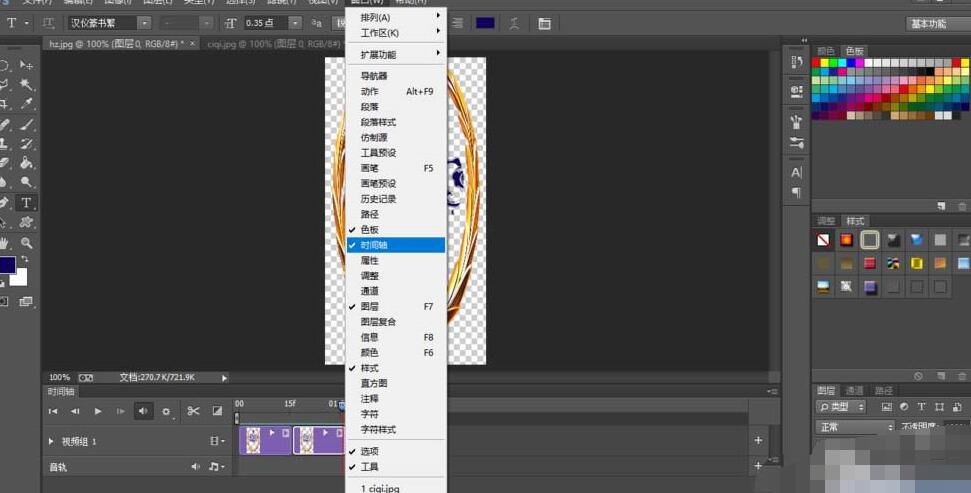Switch to the 调整 panel tab
971x493 pixels.
(x=826, y=220)
